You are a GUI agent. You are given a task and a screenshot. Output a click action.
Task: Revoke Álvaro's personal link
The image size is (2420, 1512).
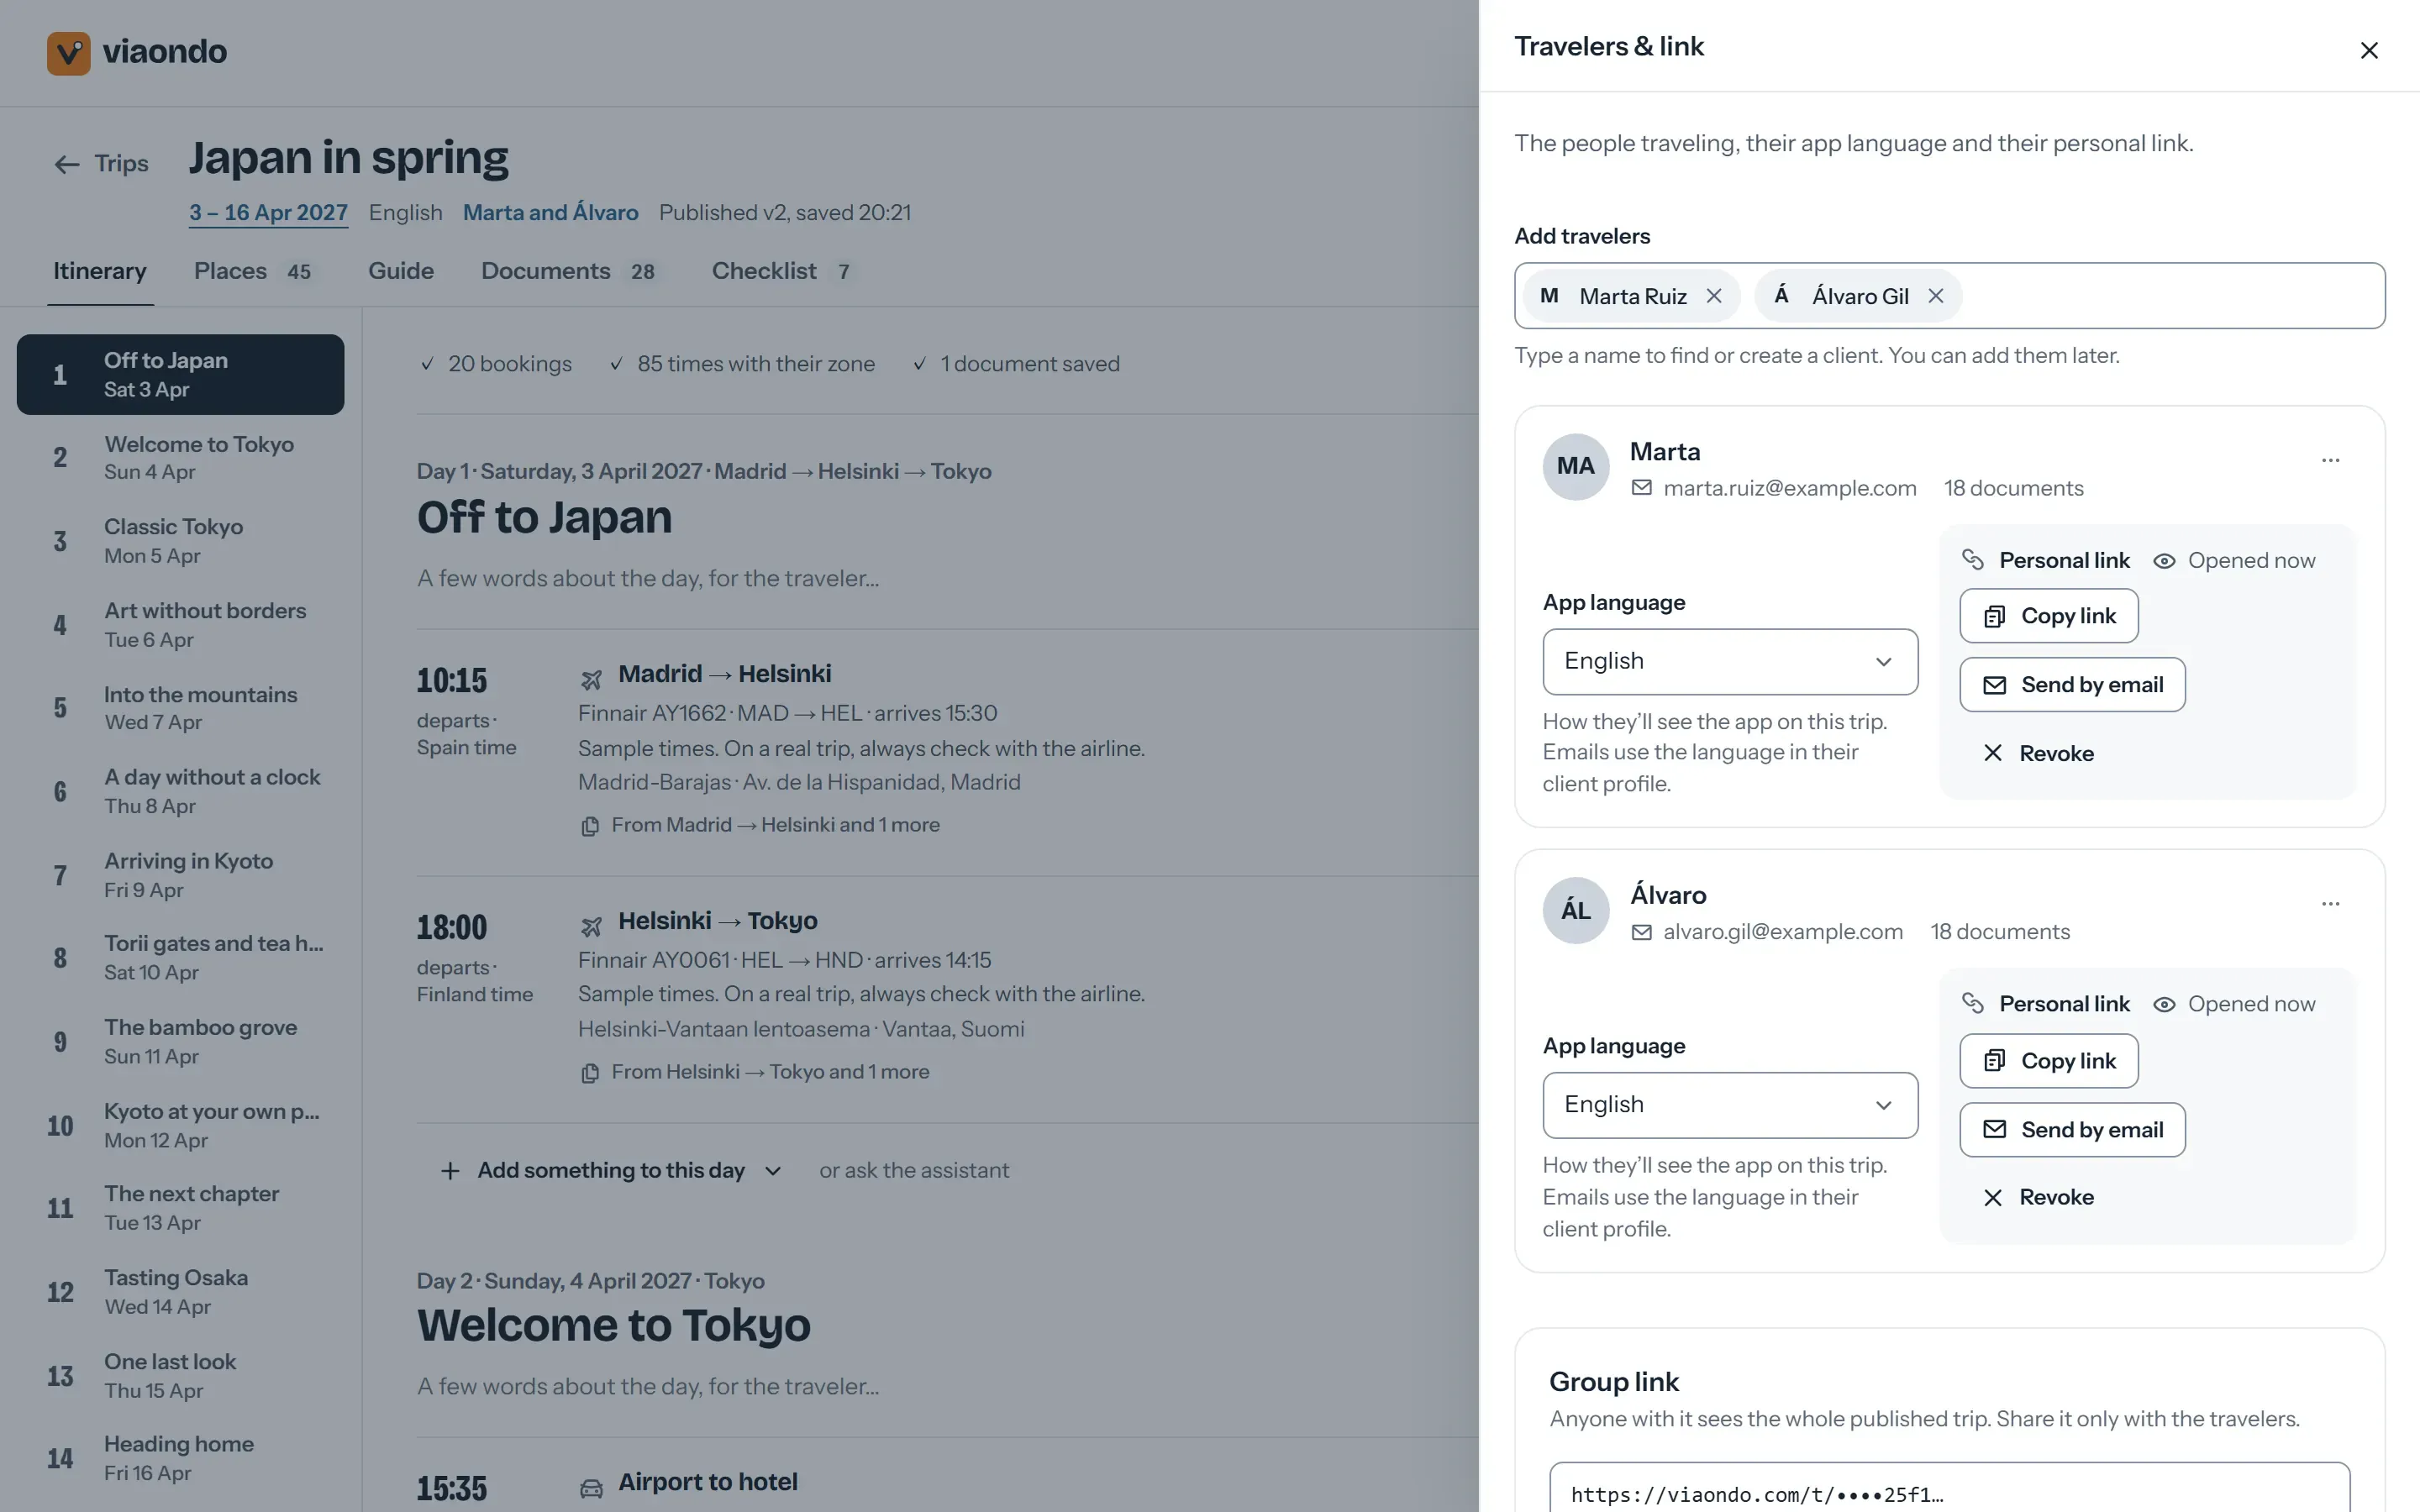pyautogui.click(x=2038, y=1197)
